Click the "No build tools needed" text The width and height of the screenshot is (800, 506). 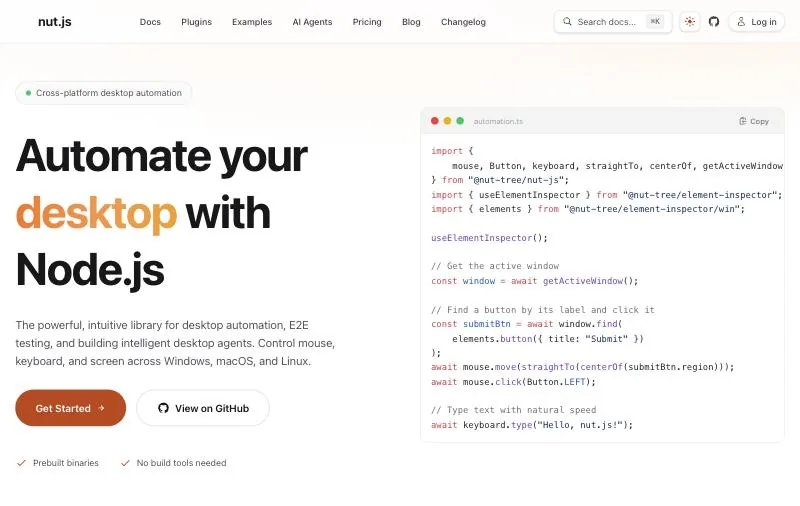pyautogui.click(x=181, y=463)
